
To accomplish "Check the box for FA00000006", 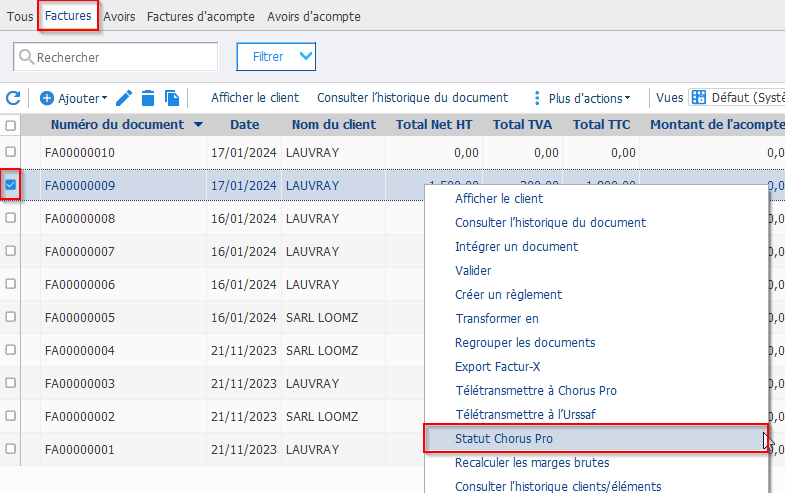I will [x=10, y=284].
